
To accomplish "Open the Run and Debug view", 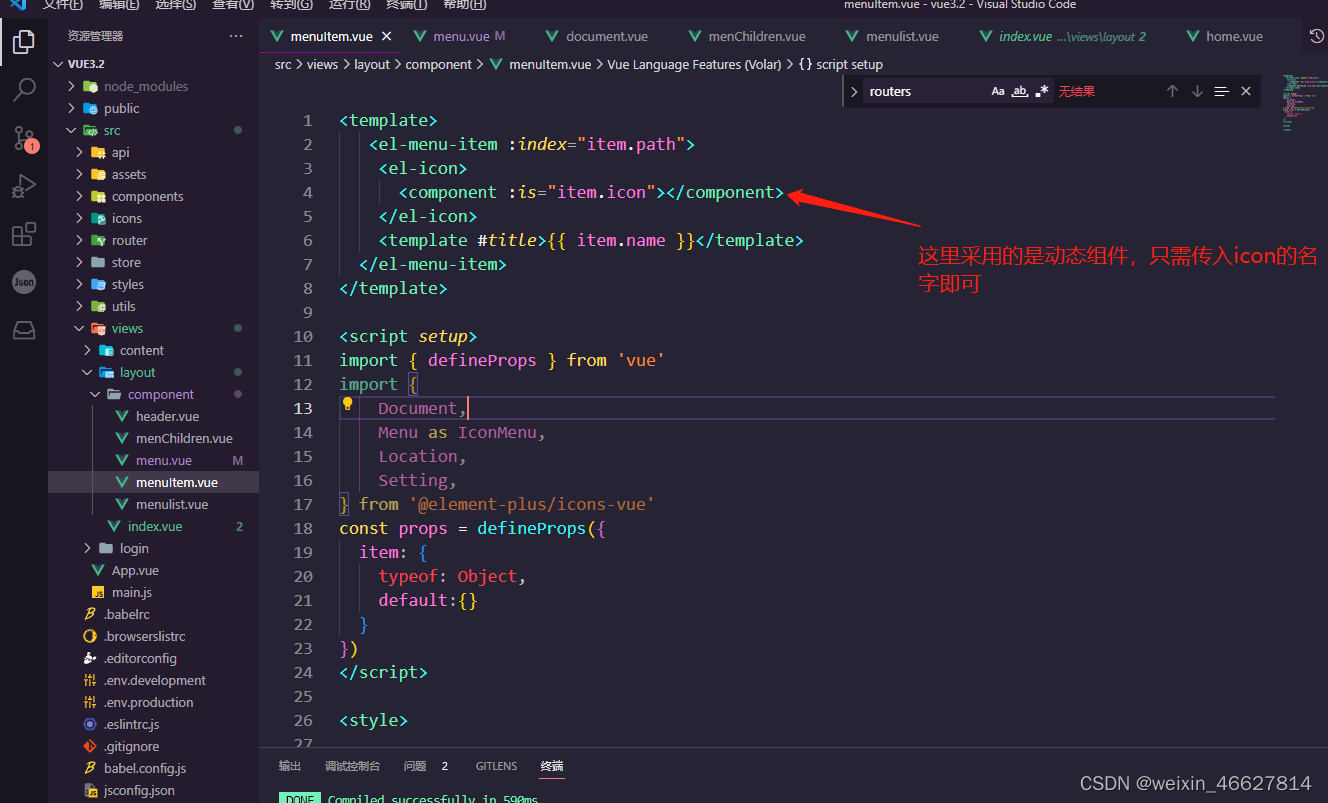I will (x=24, y=186).
